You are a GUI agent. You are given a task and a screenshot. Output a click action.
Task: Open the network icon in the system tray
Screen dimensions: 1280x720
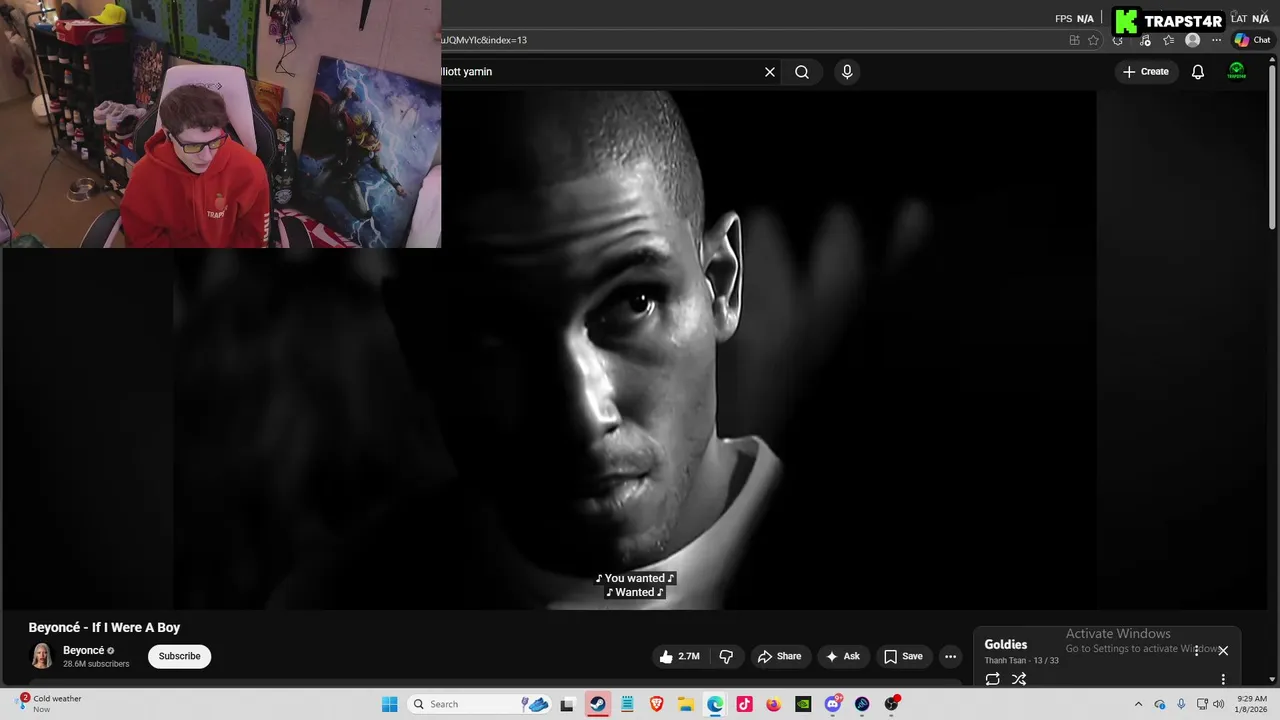click(x=1202, y=704)
